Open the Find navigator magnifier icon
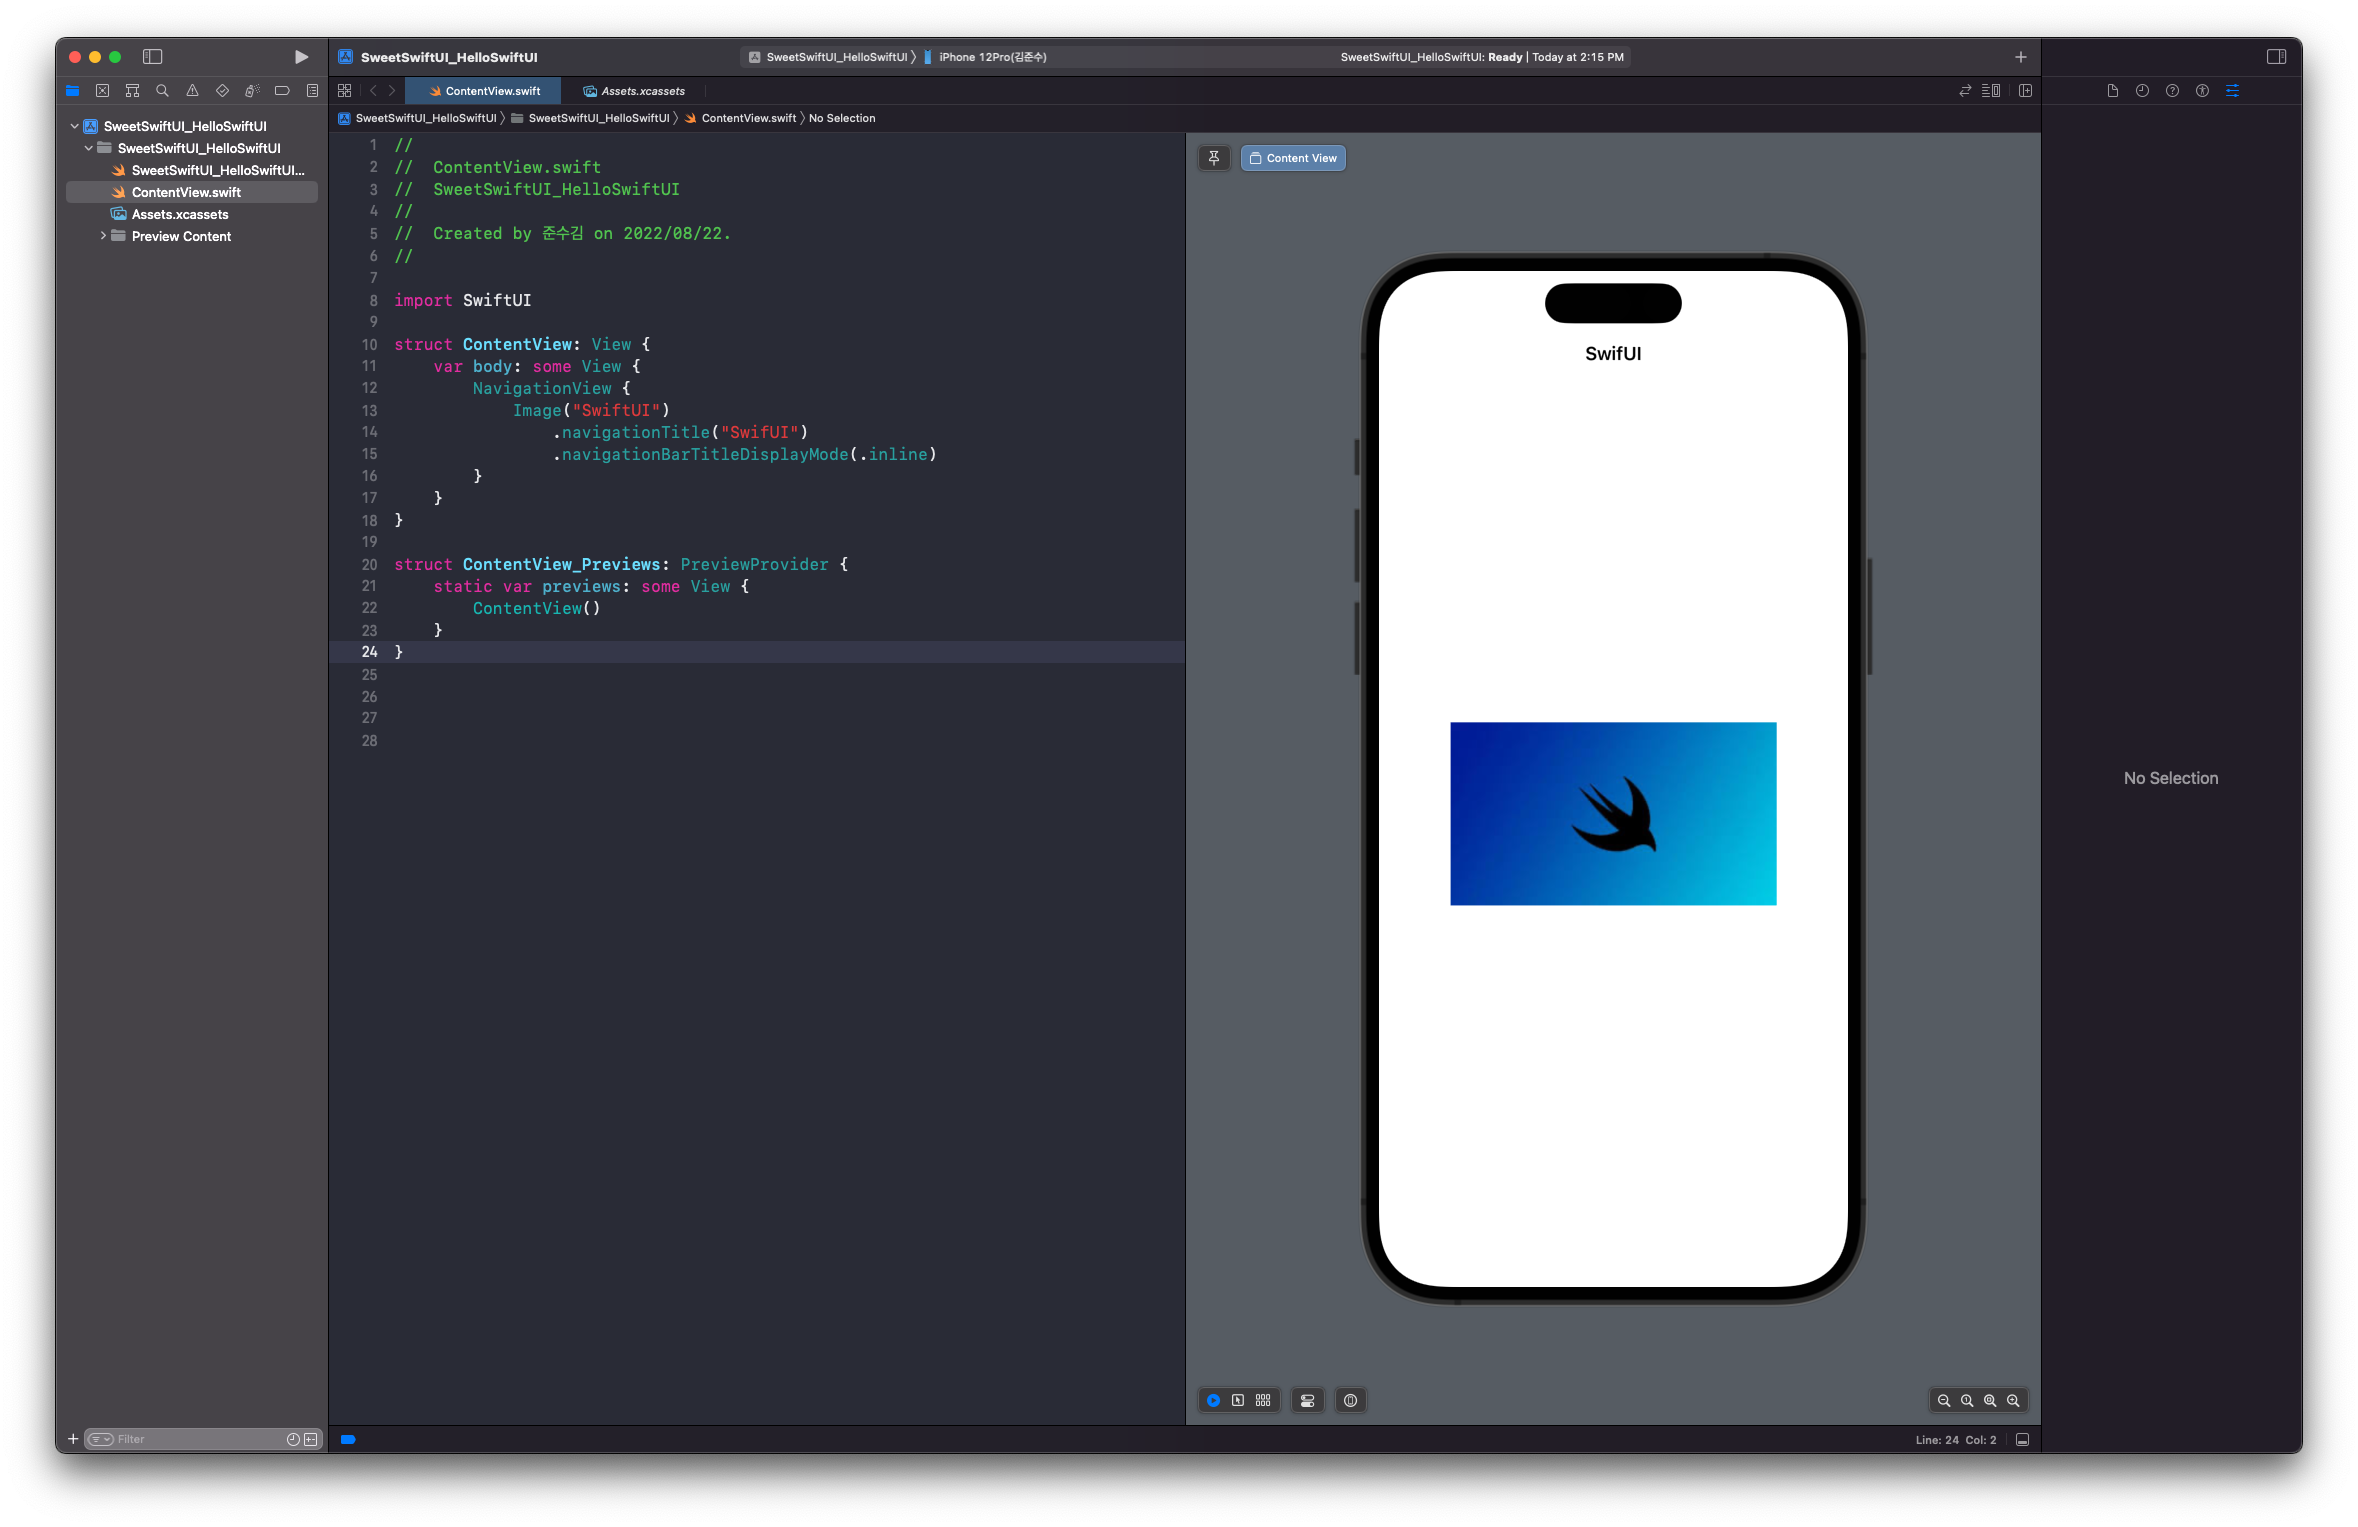 click(162, 91)
